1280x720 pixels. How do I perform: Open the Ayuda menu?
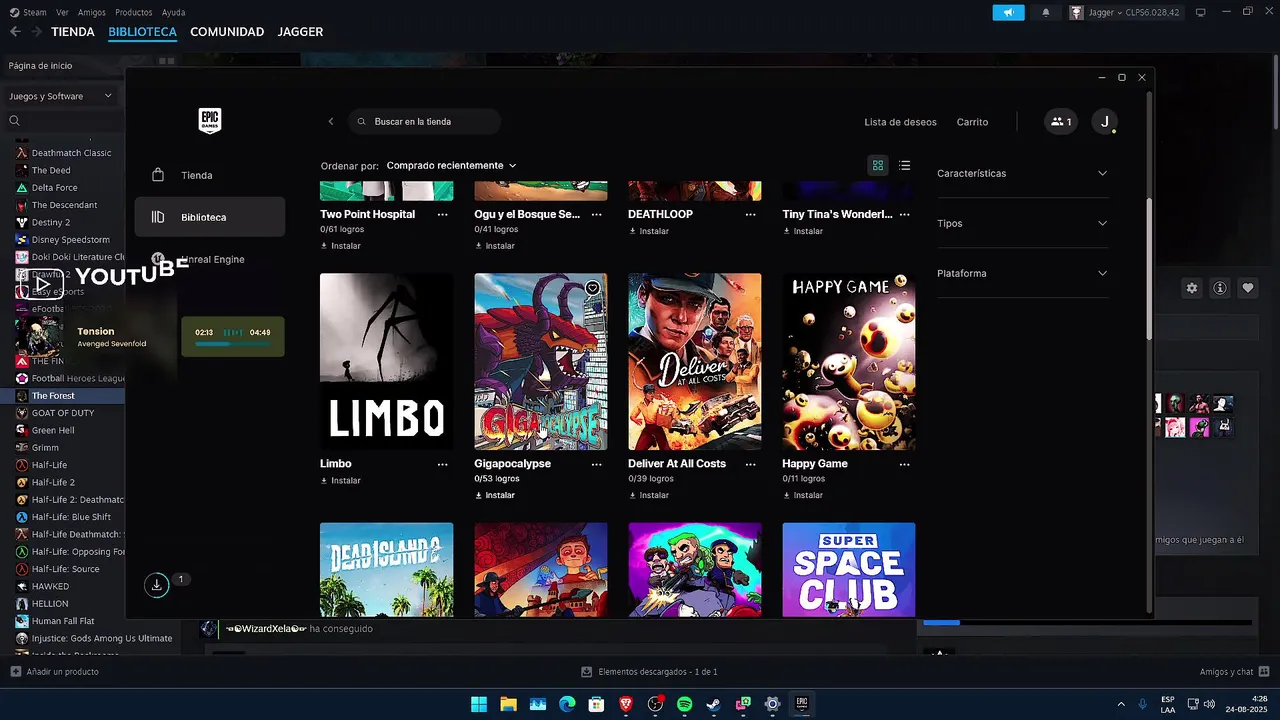click(173, 12)
